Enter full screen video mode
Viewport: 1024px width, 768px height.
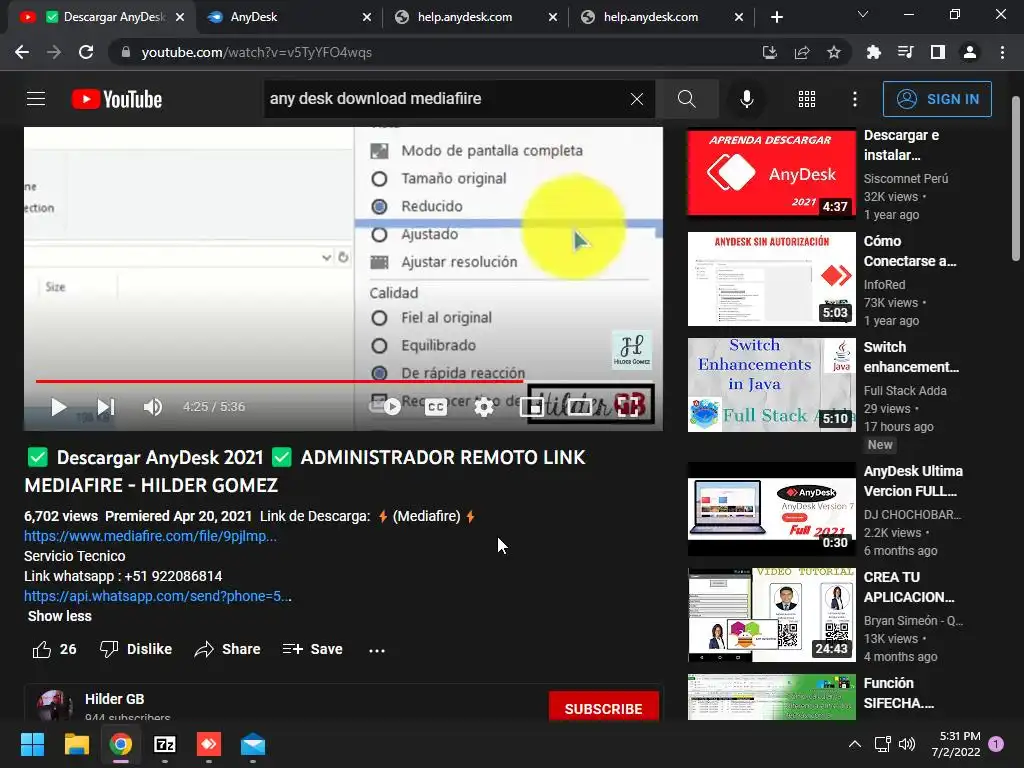click(628, 407)
